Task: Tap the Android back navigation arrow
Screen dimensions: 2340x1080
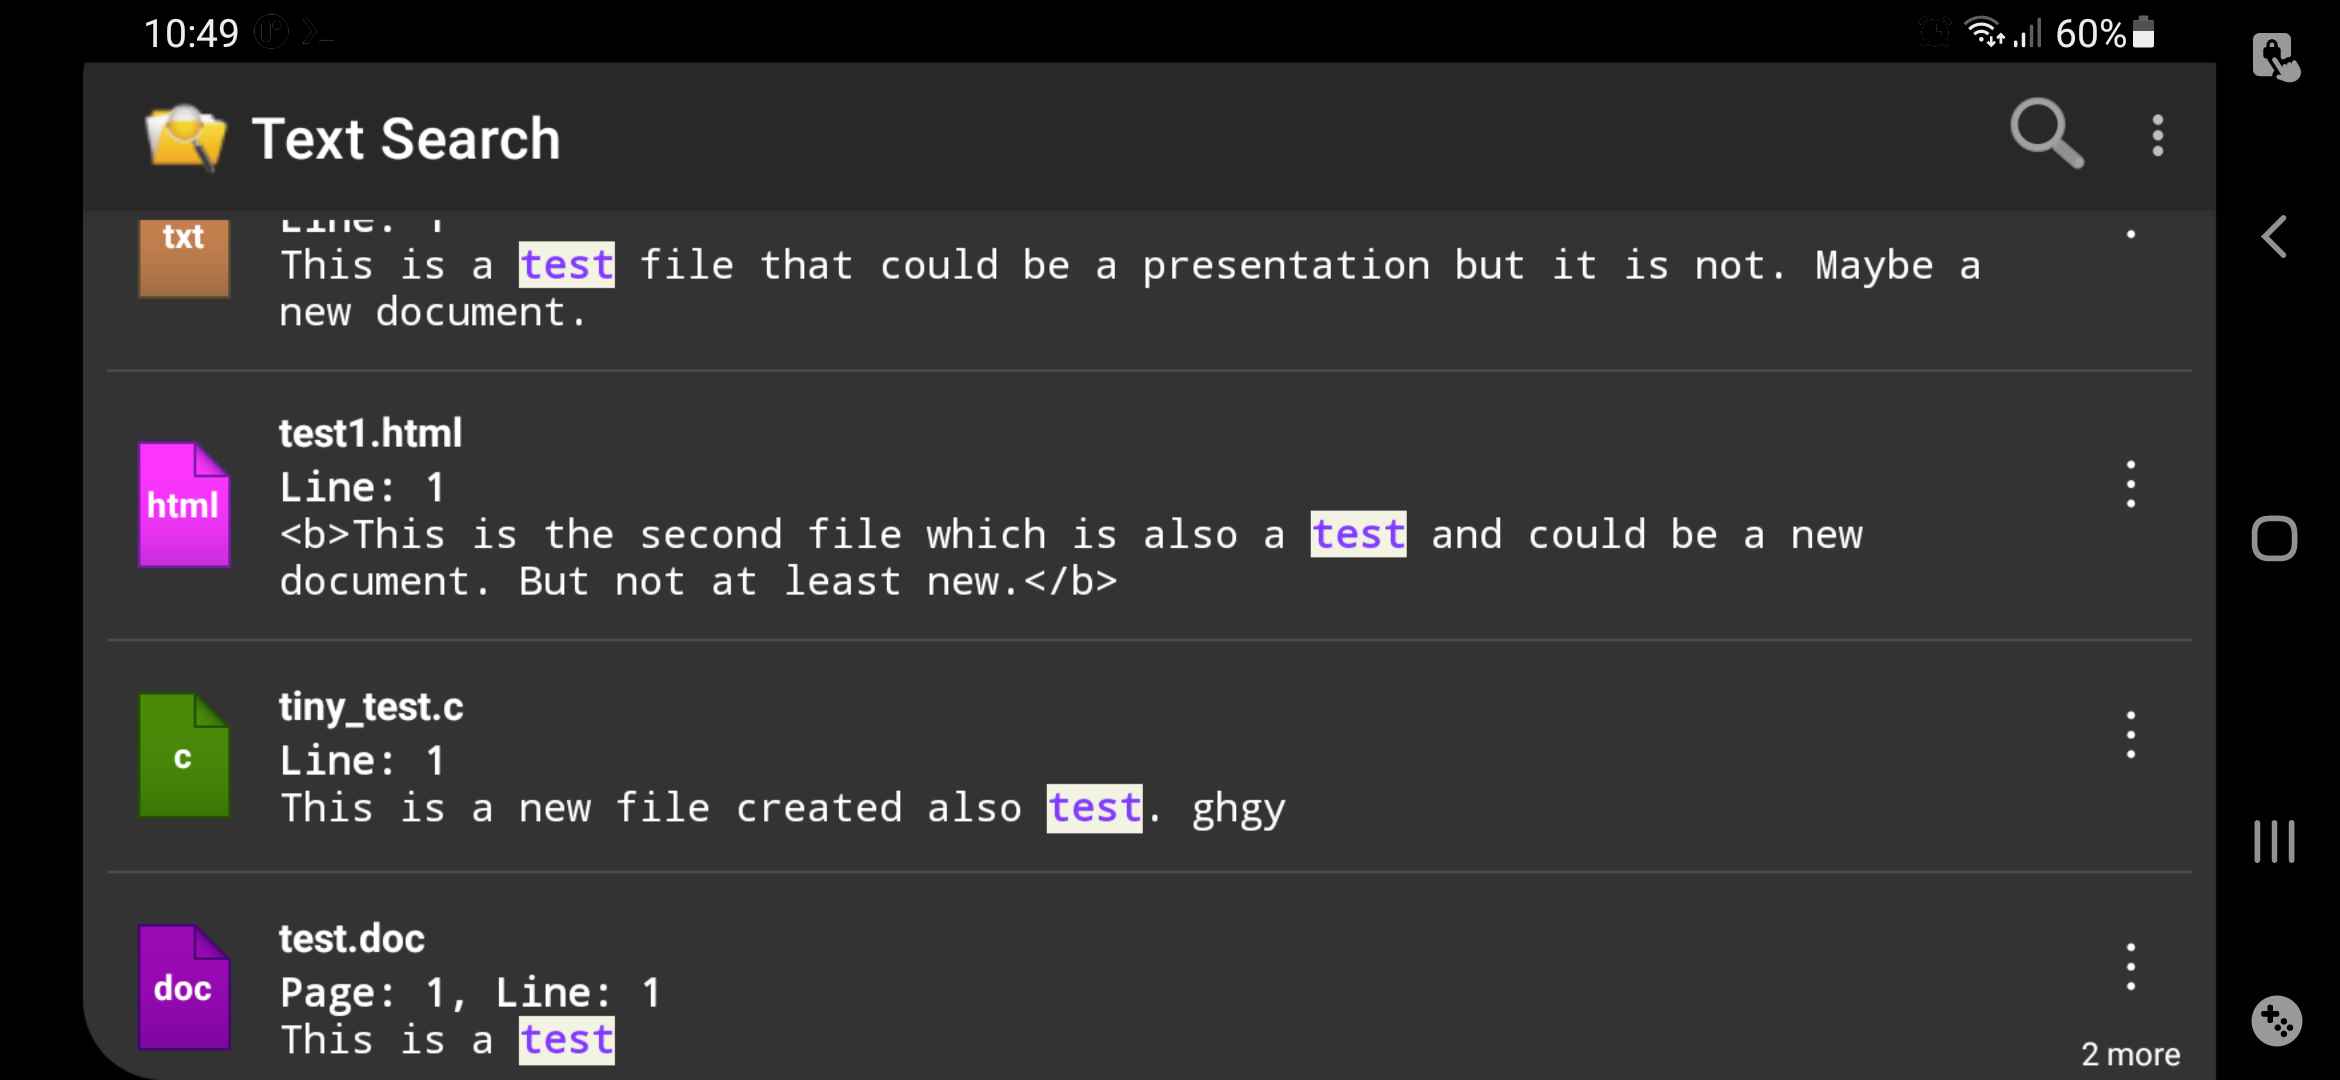Action: click(2274, 237)
